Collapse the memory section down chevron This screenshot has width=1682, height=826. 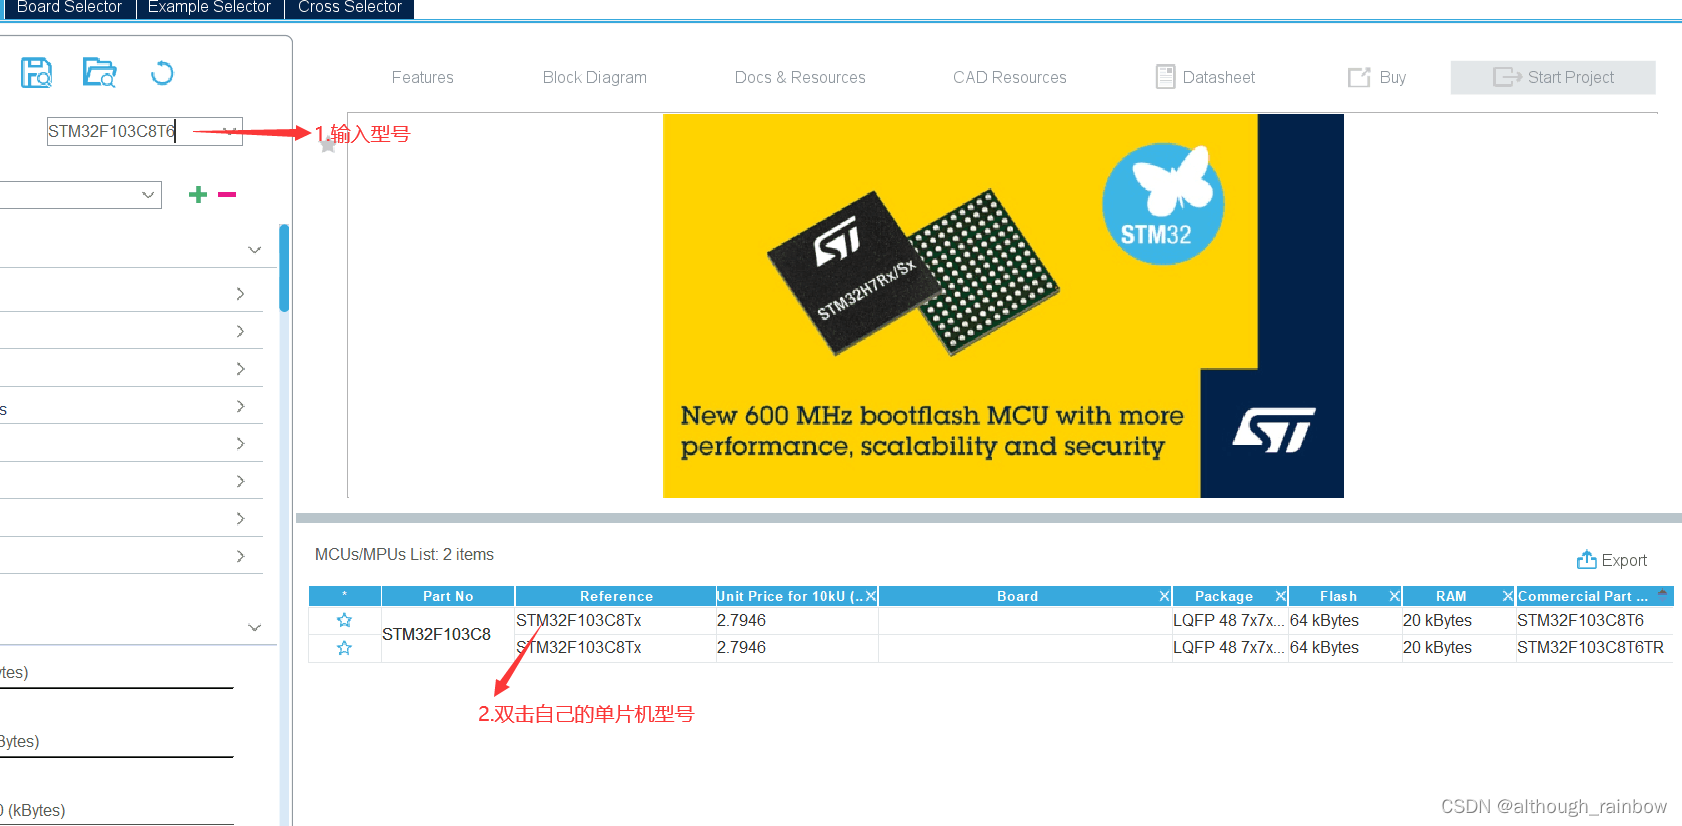(x=254, y=627)
